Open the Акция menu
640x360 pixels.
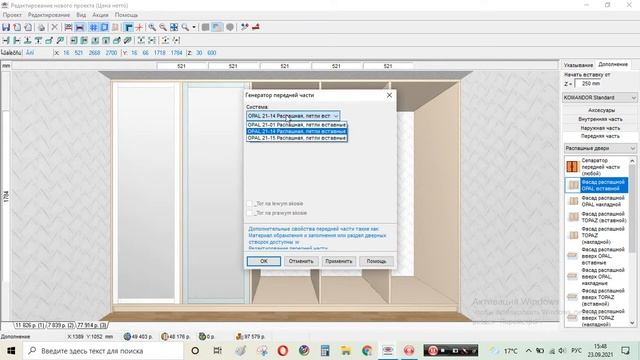coord(100,15)
